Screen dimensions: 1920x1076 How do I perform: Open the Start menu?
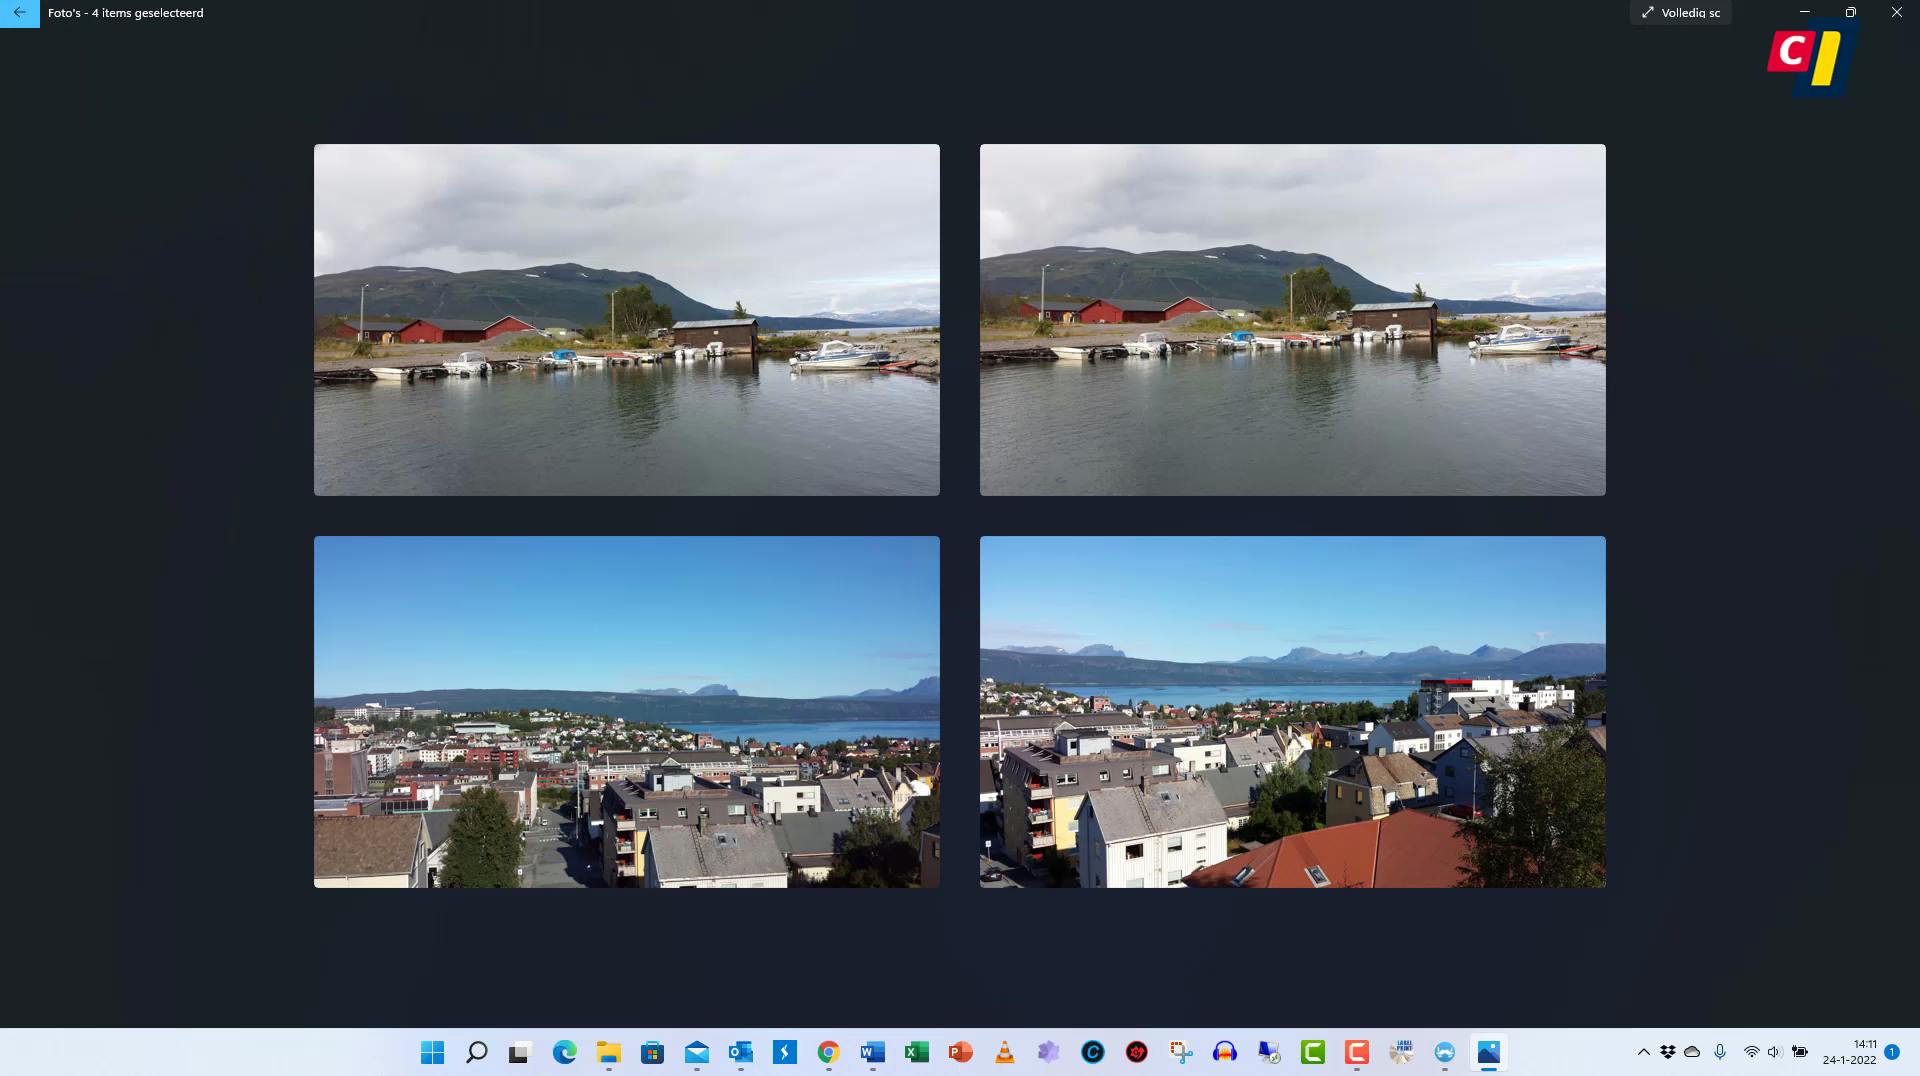coord(432,1052)
